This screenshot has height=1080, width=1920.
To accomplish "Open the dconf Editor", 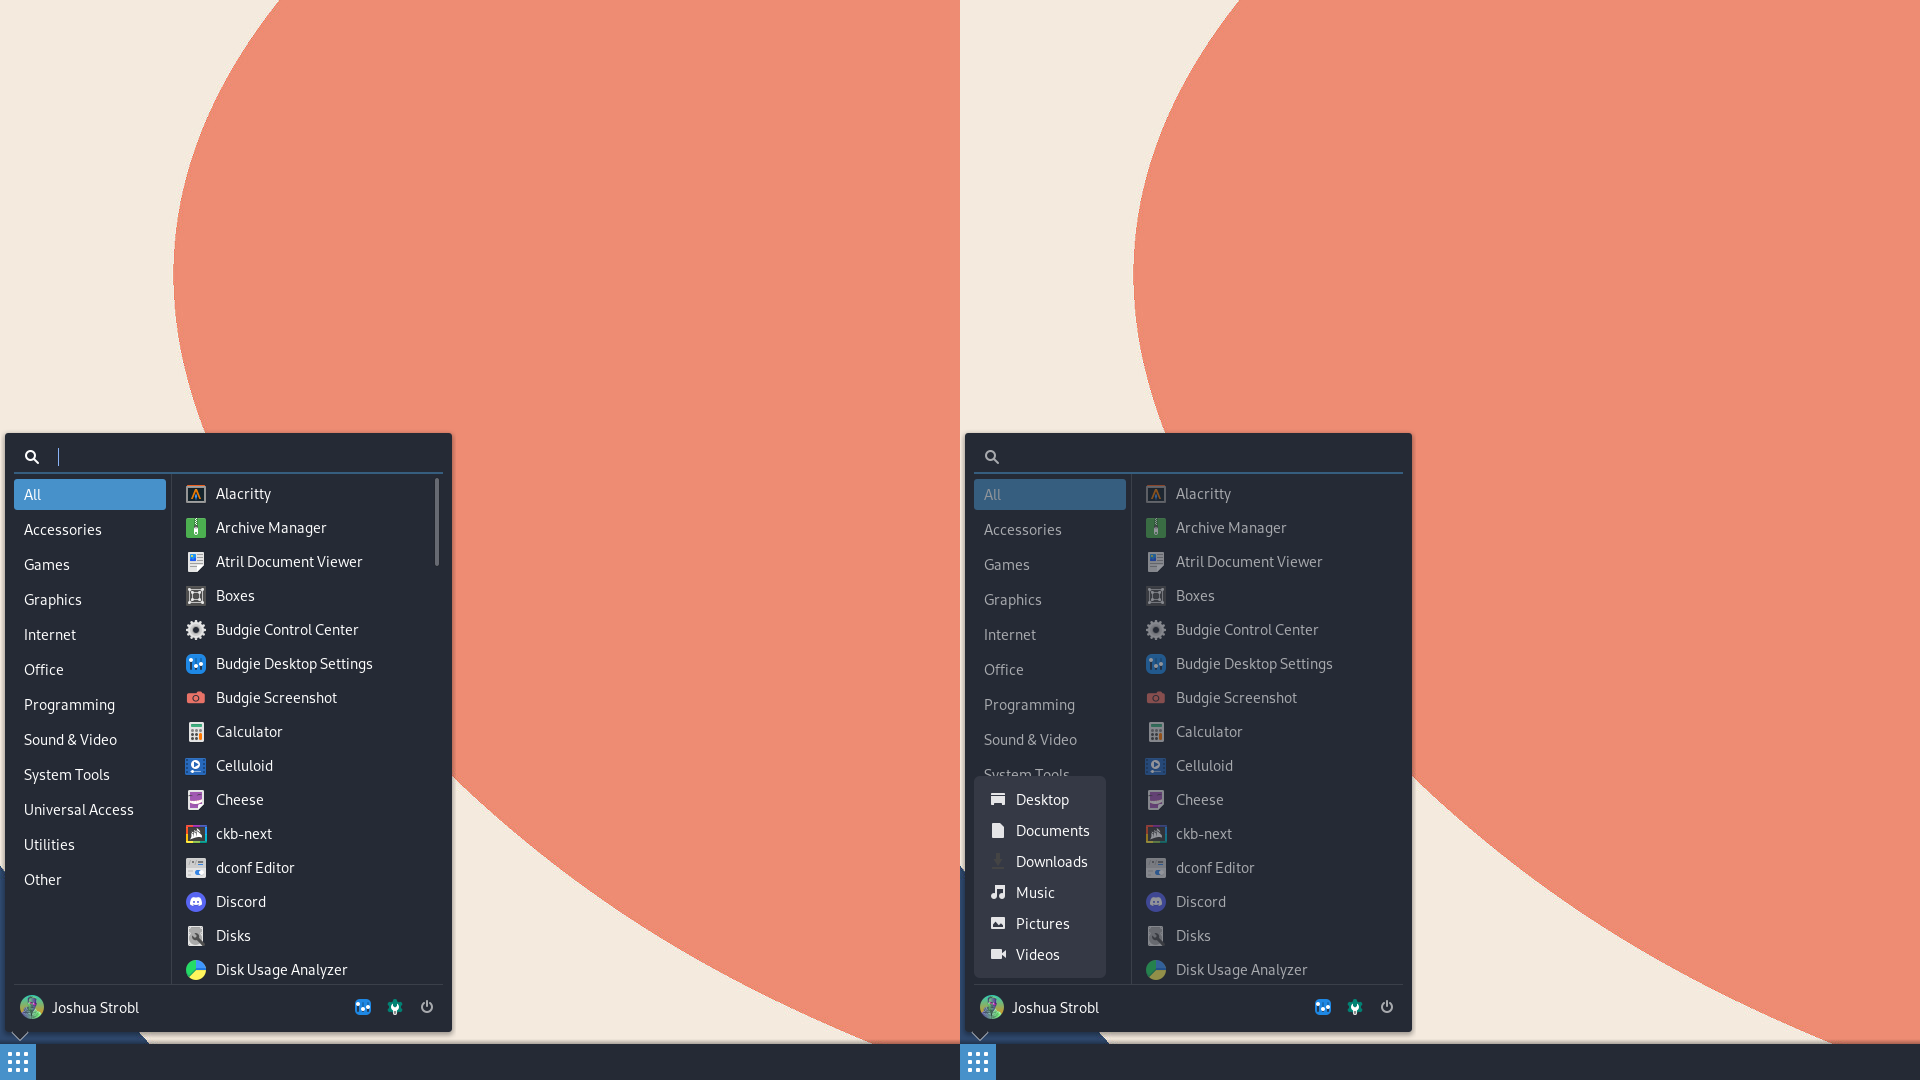I will click(255, 867).
